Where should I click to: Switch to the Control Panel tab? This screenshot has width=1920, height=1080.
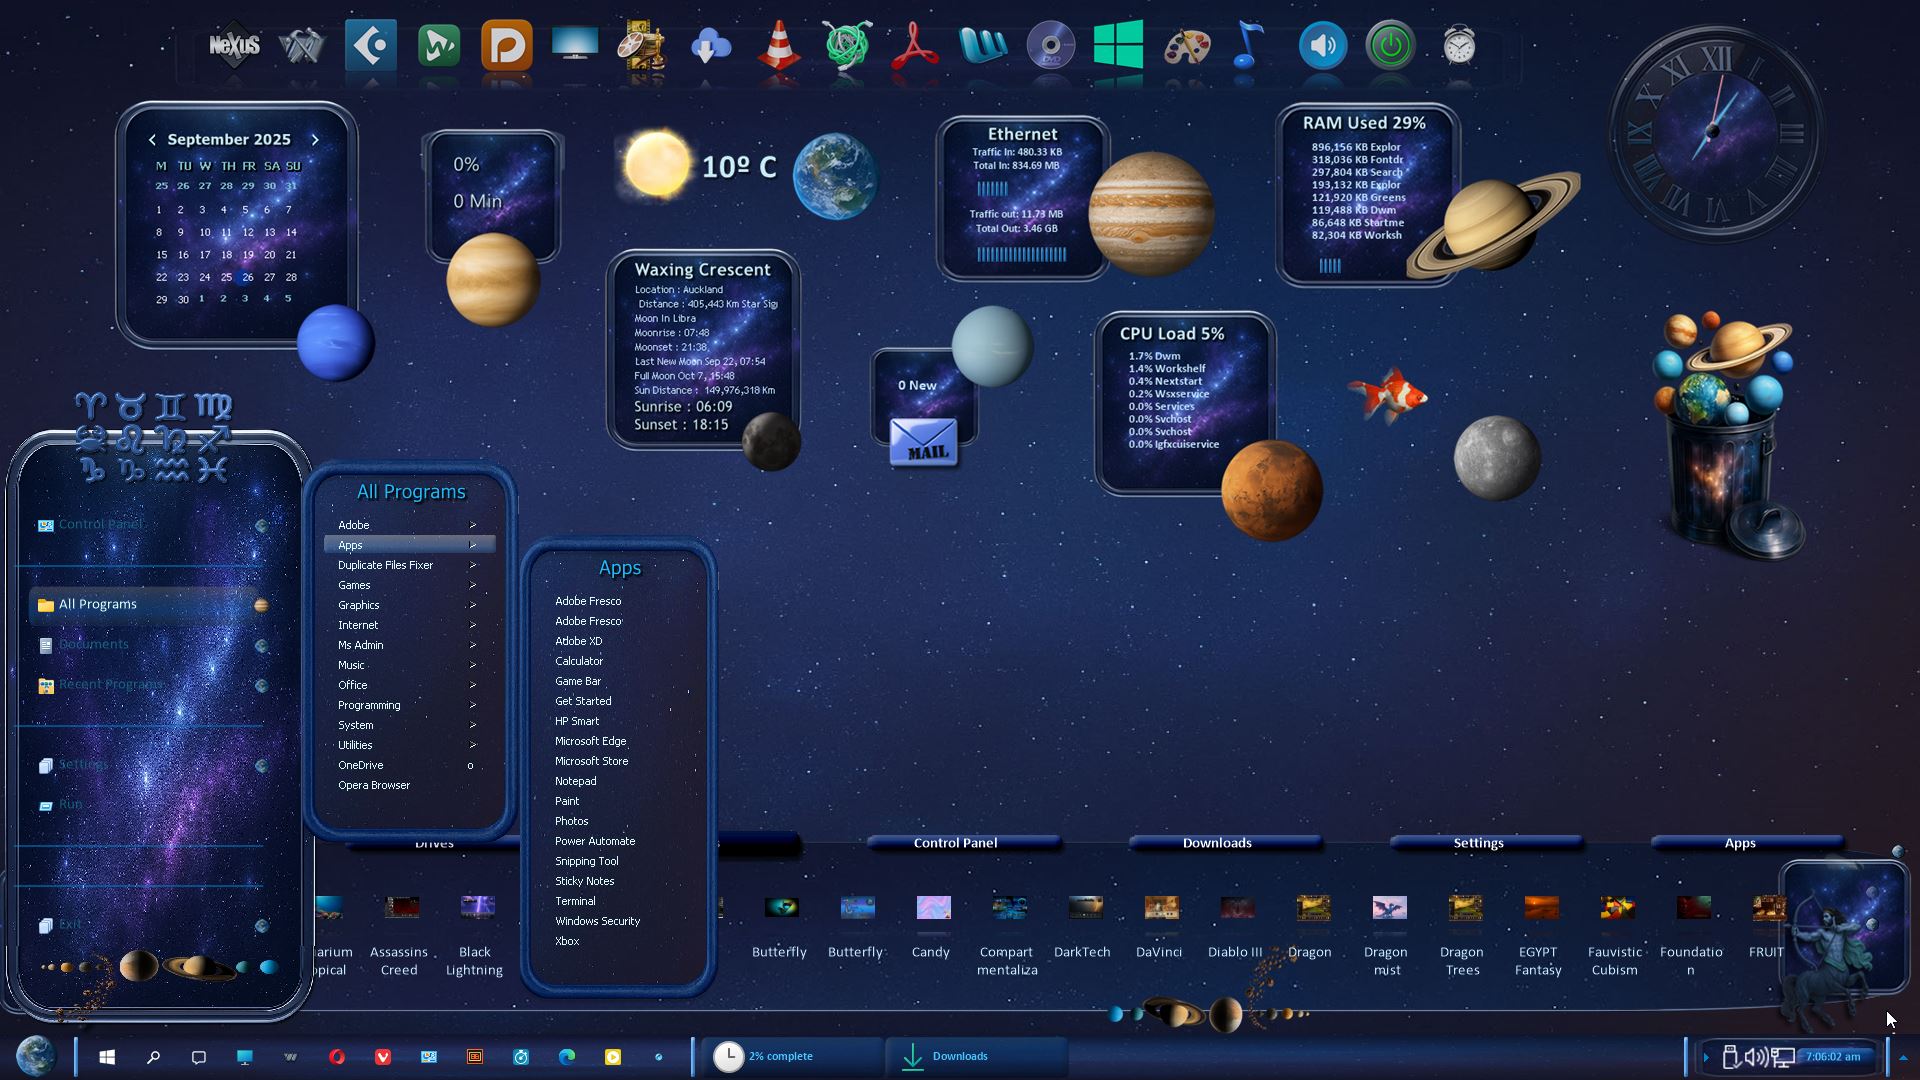click(x=955, y=843)
